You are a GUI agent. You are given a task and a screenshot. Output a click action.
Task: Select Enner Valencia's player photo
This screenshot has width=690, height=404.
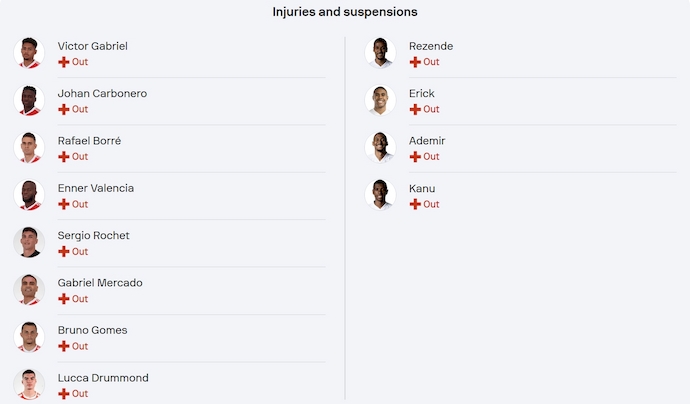point(29,195)
